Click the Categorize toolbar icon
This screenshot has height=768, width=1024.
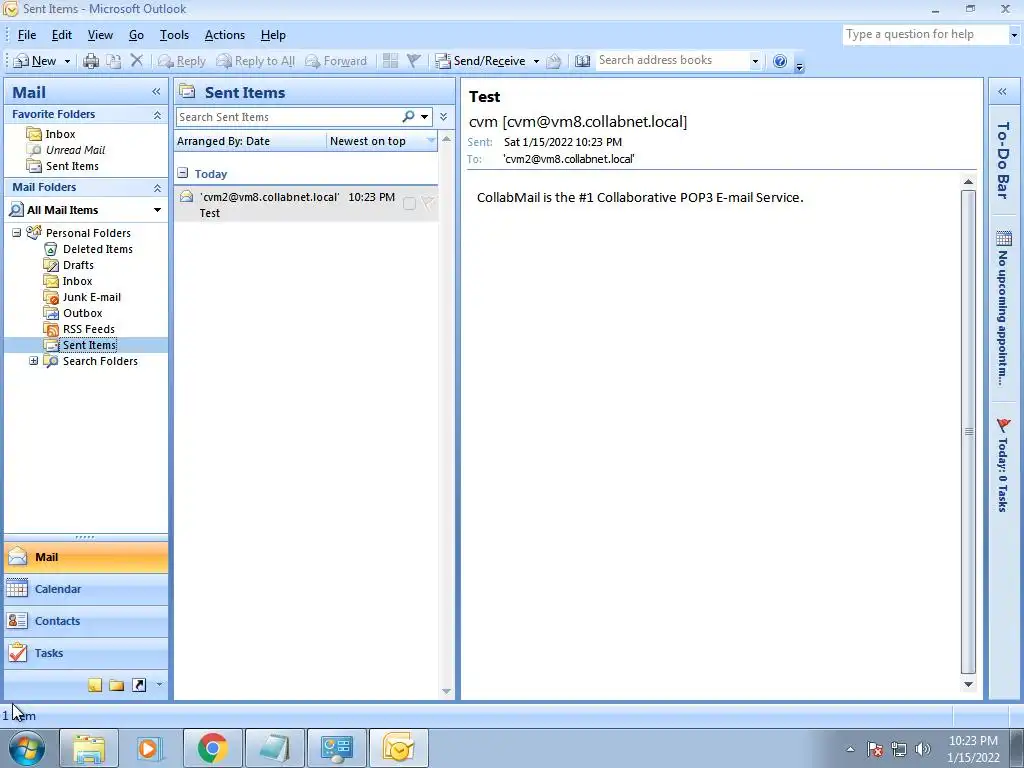[x=391, y=61]
